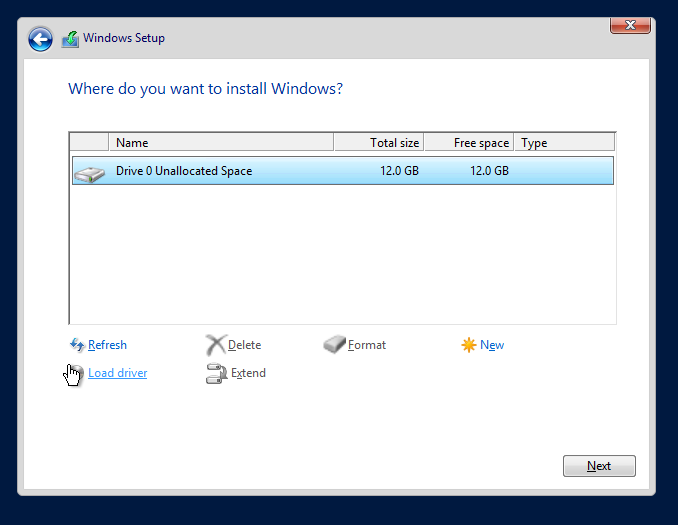Viewport: 678px width, 525px height.
Task: Hit the Delete text link
Action: click(245, 345)
